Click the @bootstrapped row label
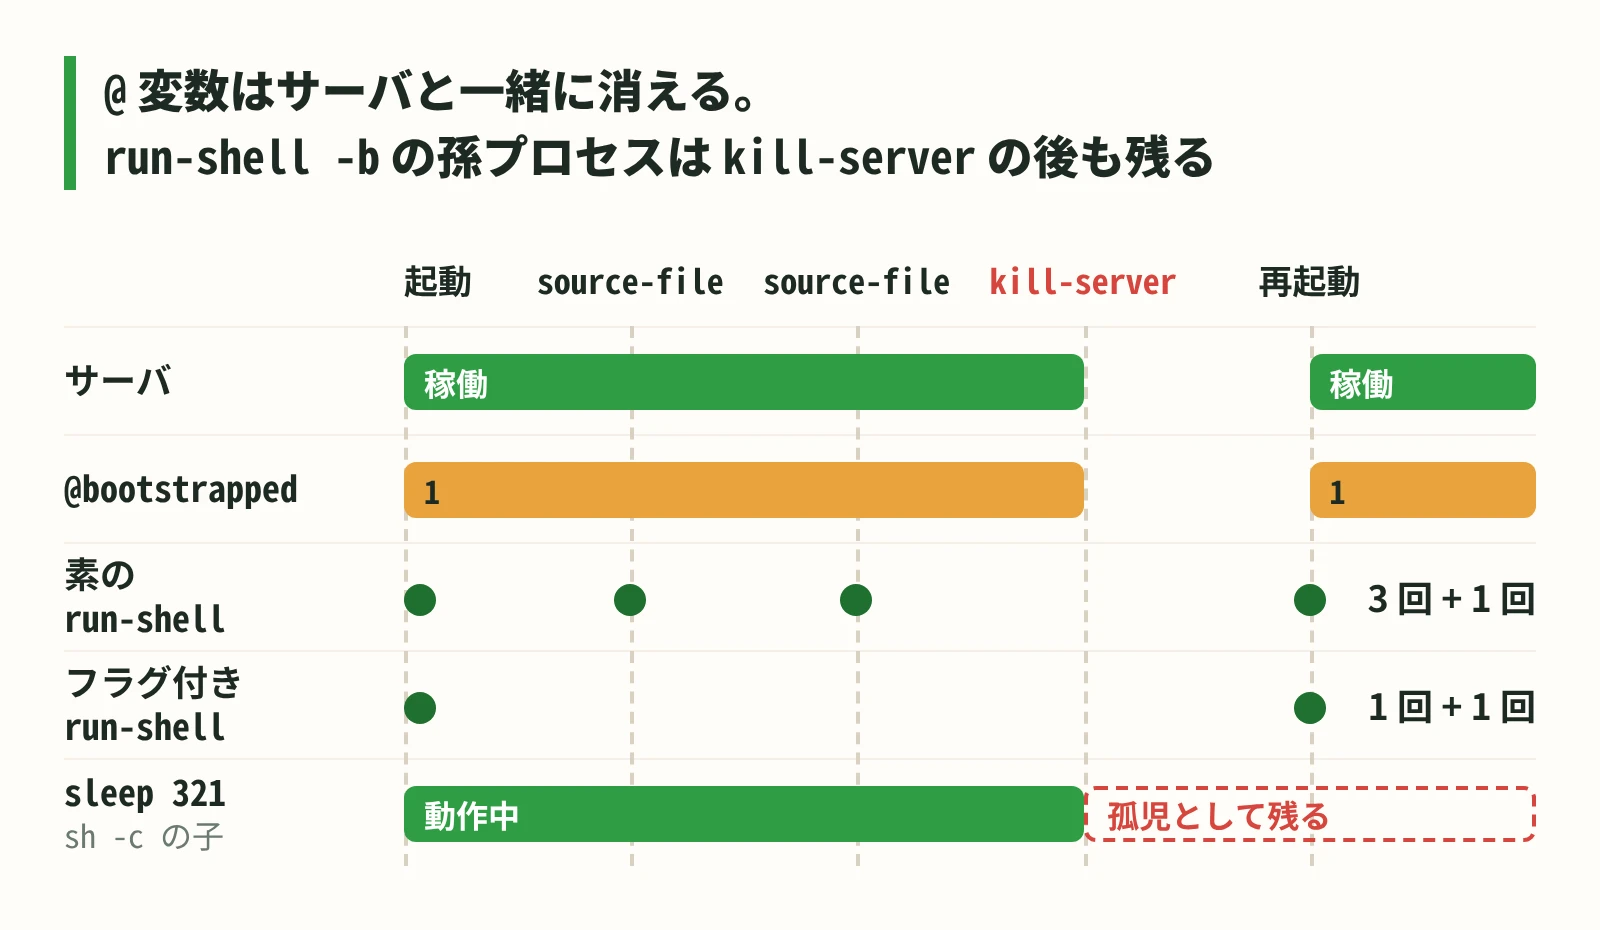The height and width of the screenshot is (930, 1600). point(181,490)
